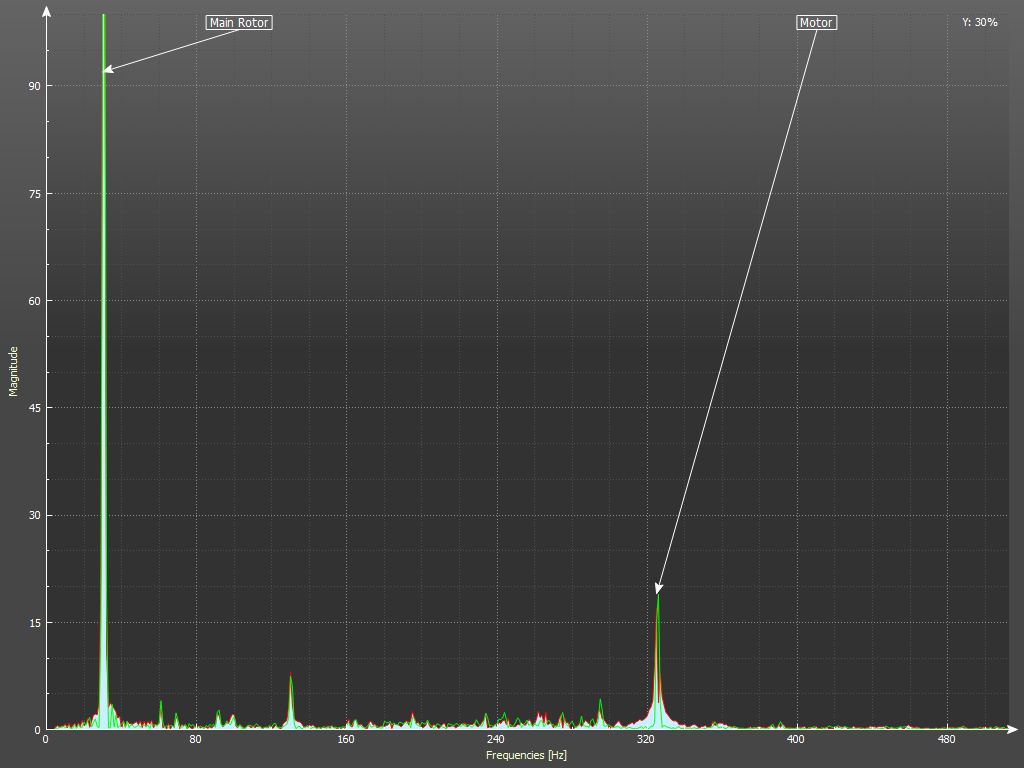Click the arrowhead pointing at Main Rotor peak
Screen dimensions: 1024x768
tap(107, 70)
